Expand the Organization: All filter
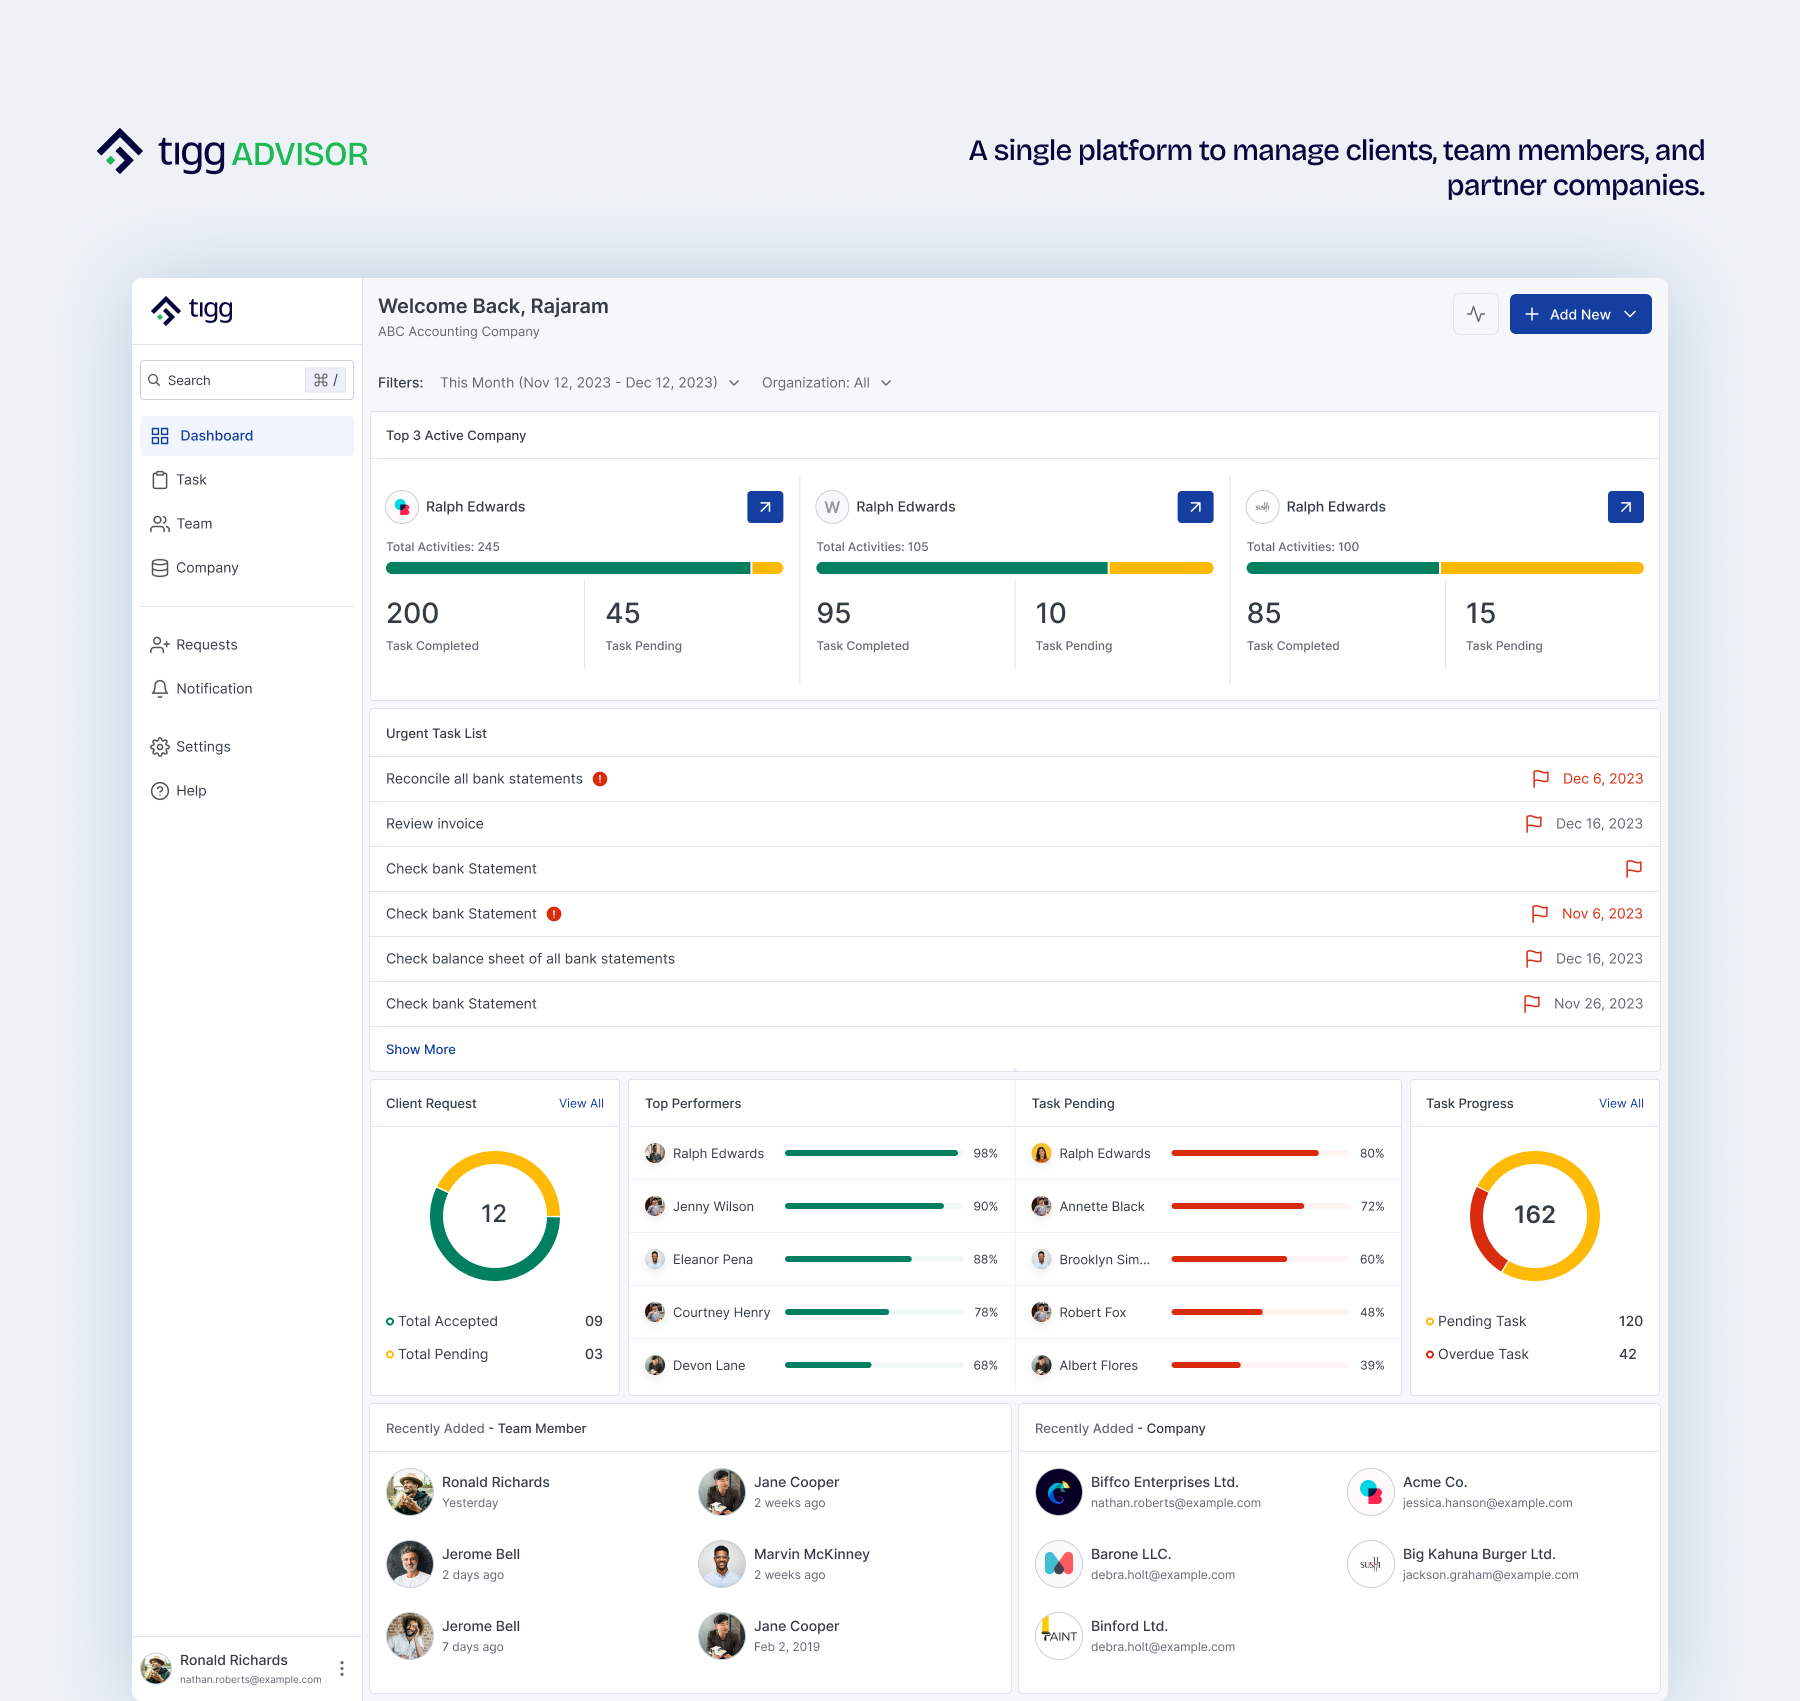 pos(826,383)
